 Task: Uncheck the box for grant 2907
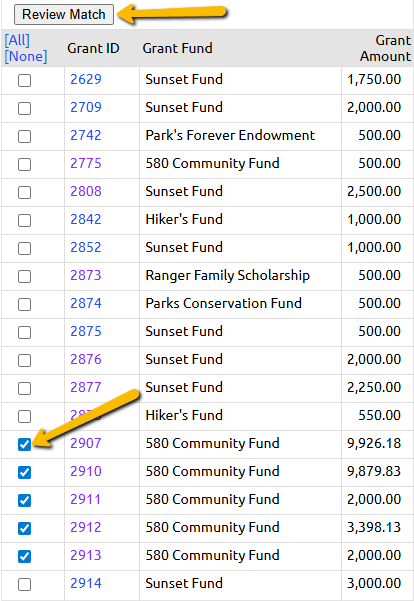(25, 444)
